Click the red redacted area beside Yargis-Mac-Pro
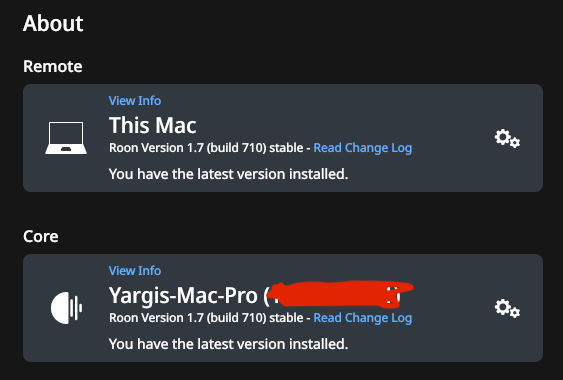The height and width of the screenshot is (380, 563). (x=339, y=295)
